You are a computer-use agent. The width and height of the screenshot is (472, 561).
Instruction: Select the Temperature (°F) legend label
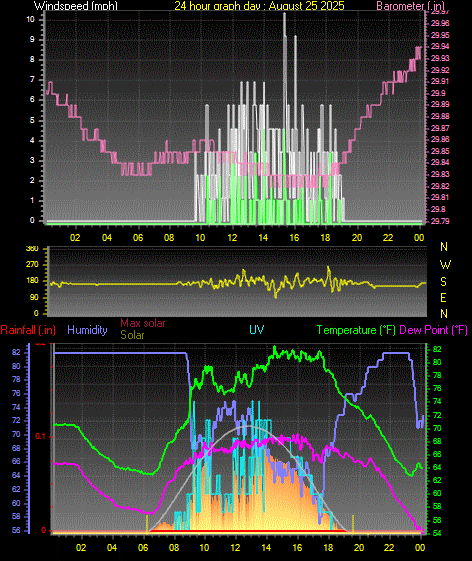coord(356,330)
